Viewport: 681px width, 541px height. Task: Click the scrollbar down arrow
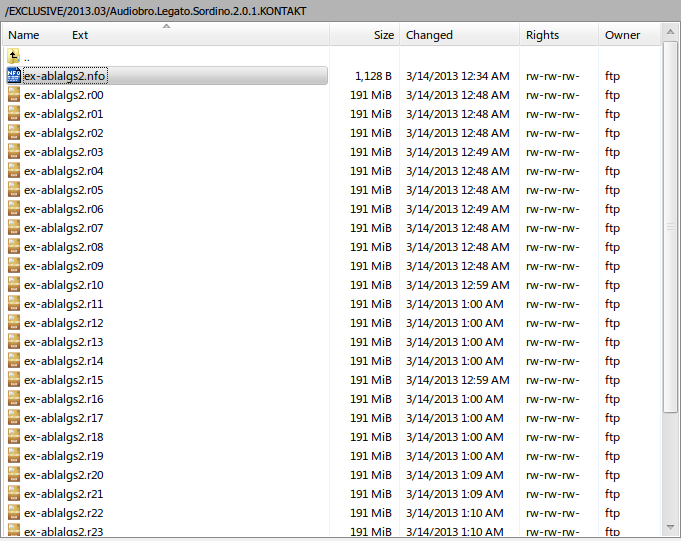[670, 527]
